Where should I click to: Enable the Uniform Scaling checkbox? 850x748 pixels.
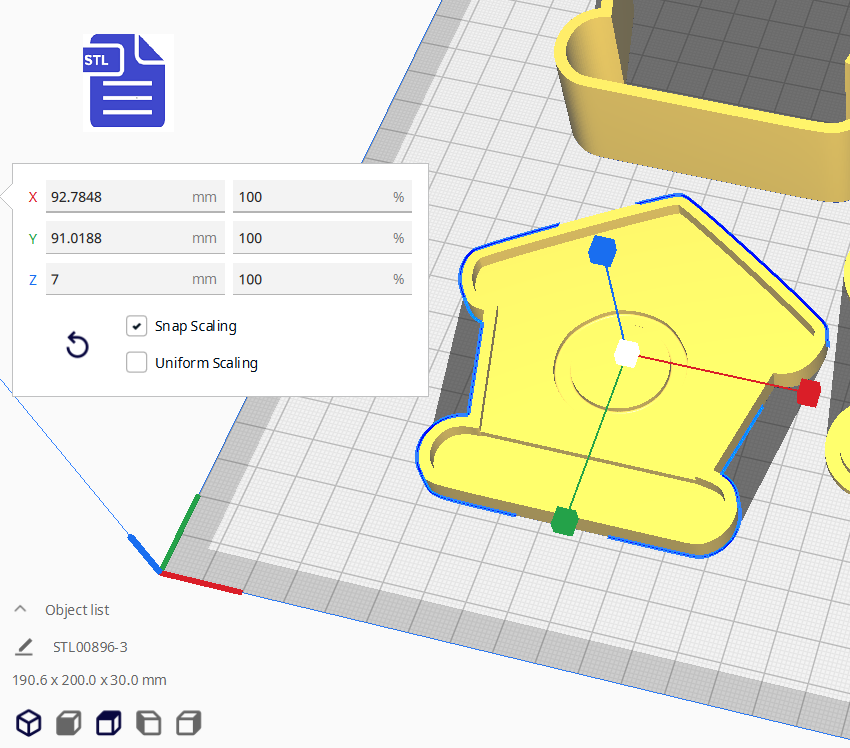[x=137, y=363]
